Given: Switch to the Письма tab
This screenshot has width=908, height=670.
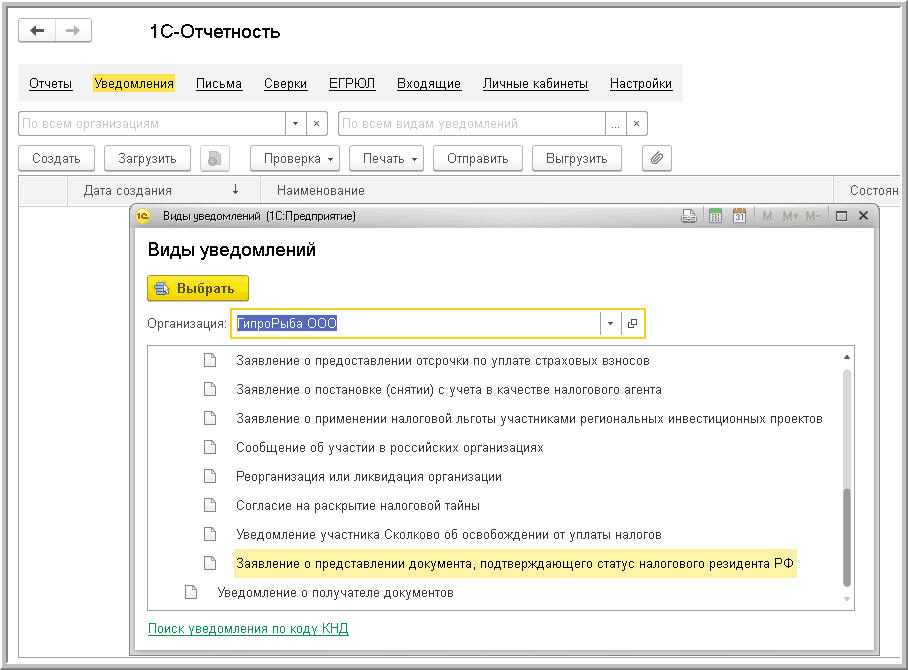Looking at the screenshot, I should (219, 84).
